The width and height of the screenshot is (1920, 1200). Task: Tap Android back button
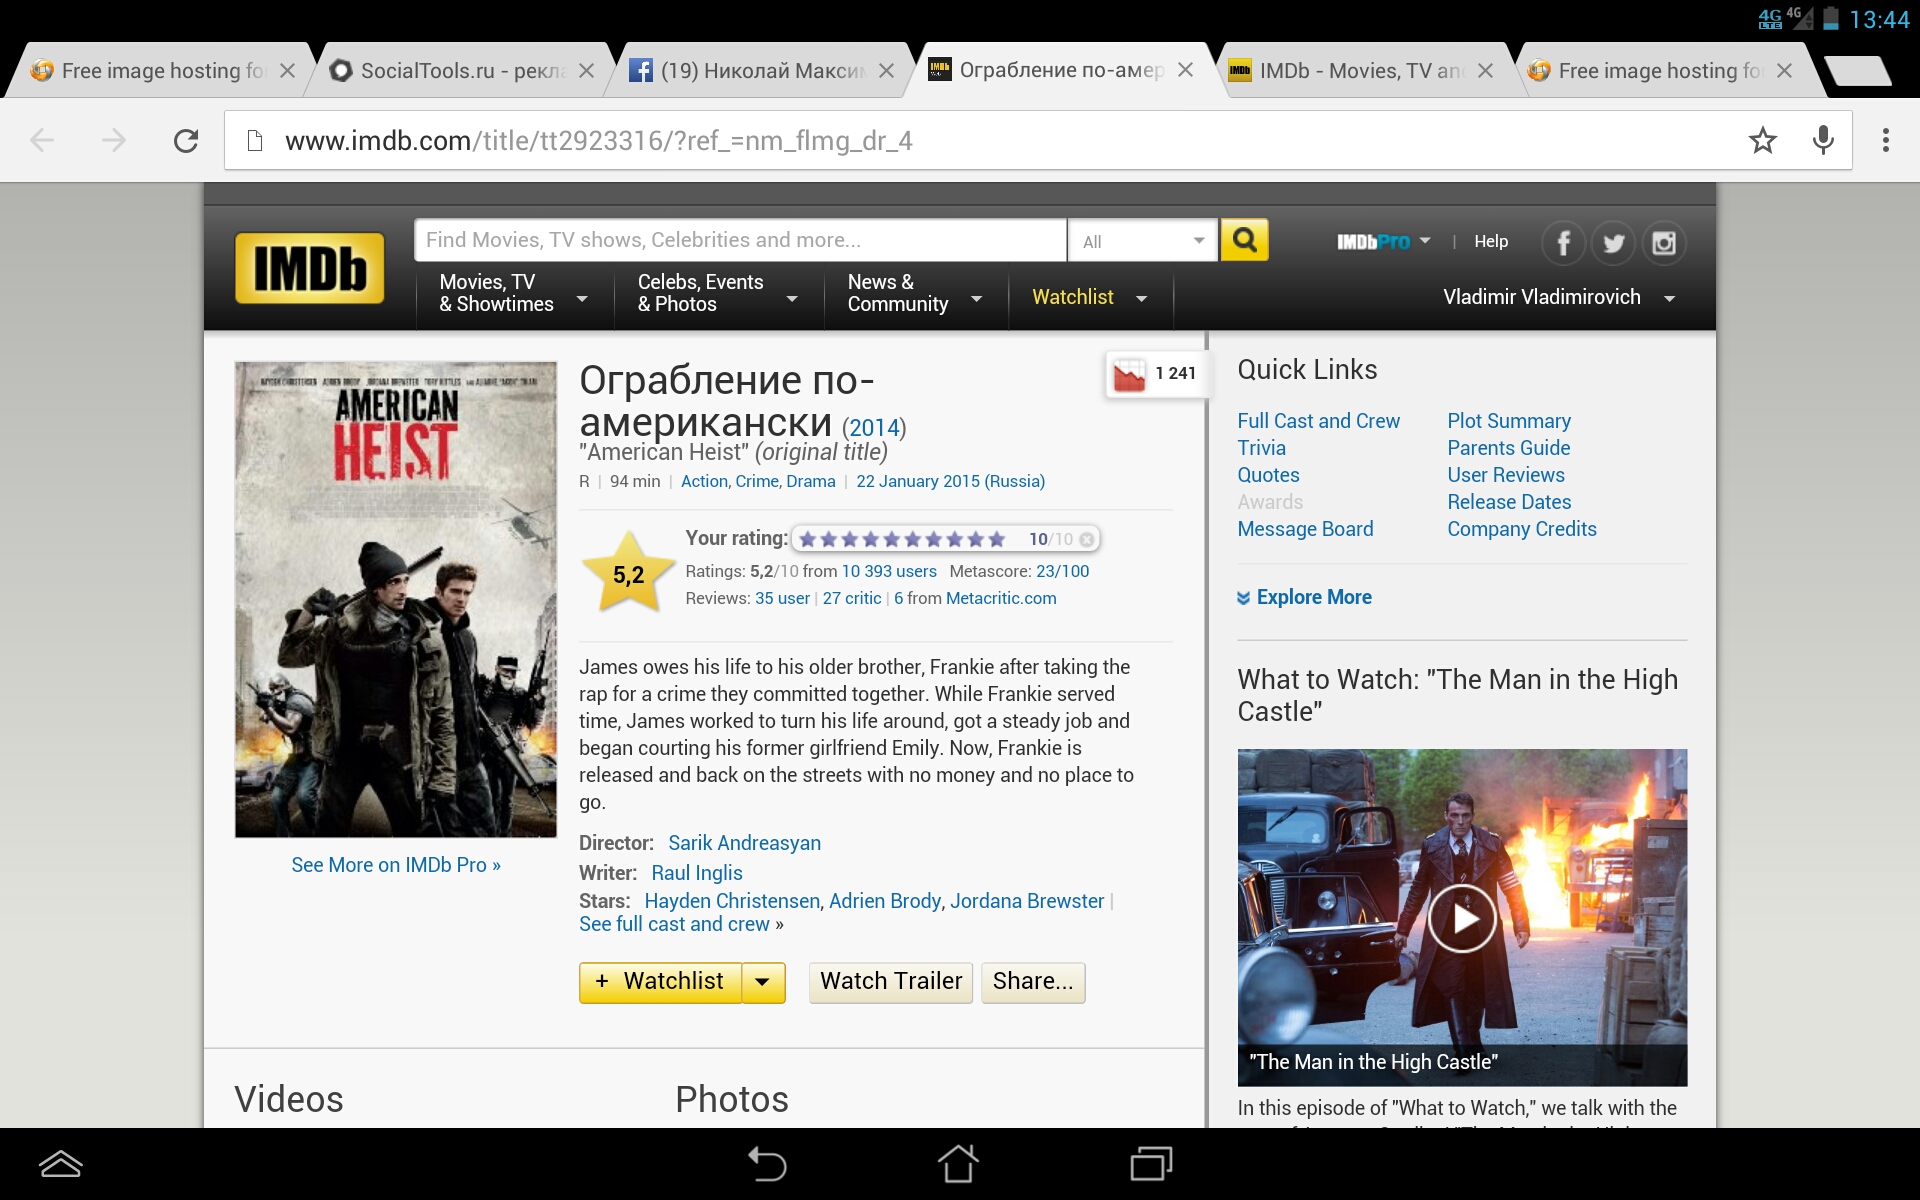768,1164
